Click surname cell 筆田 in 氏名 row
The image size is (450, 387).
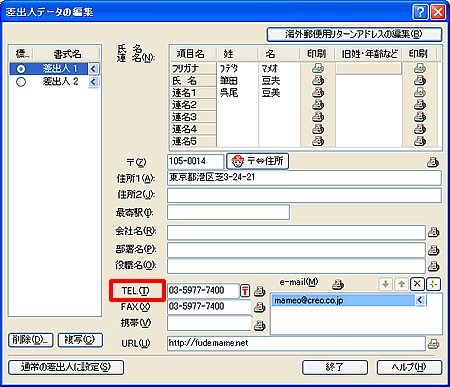(x=237, y=81)
